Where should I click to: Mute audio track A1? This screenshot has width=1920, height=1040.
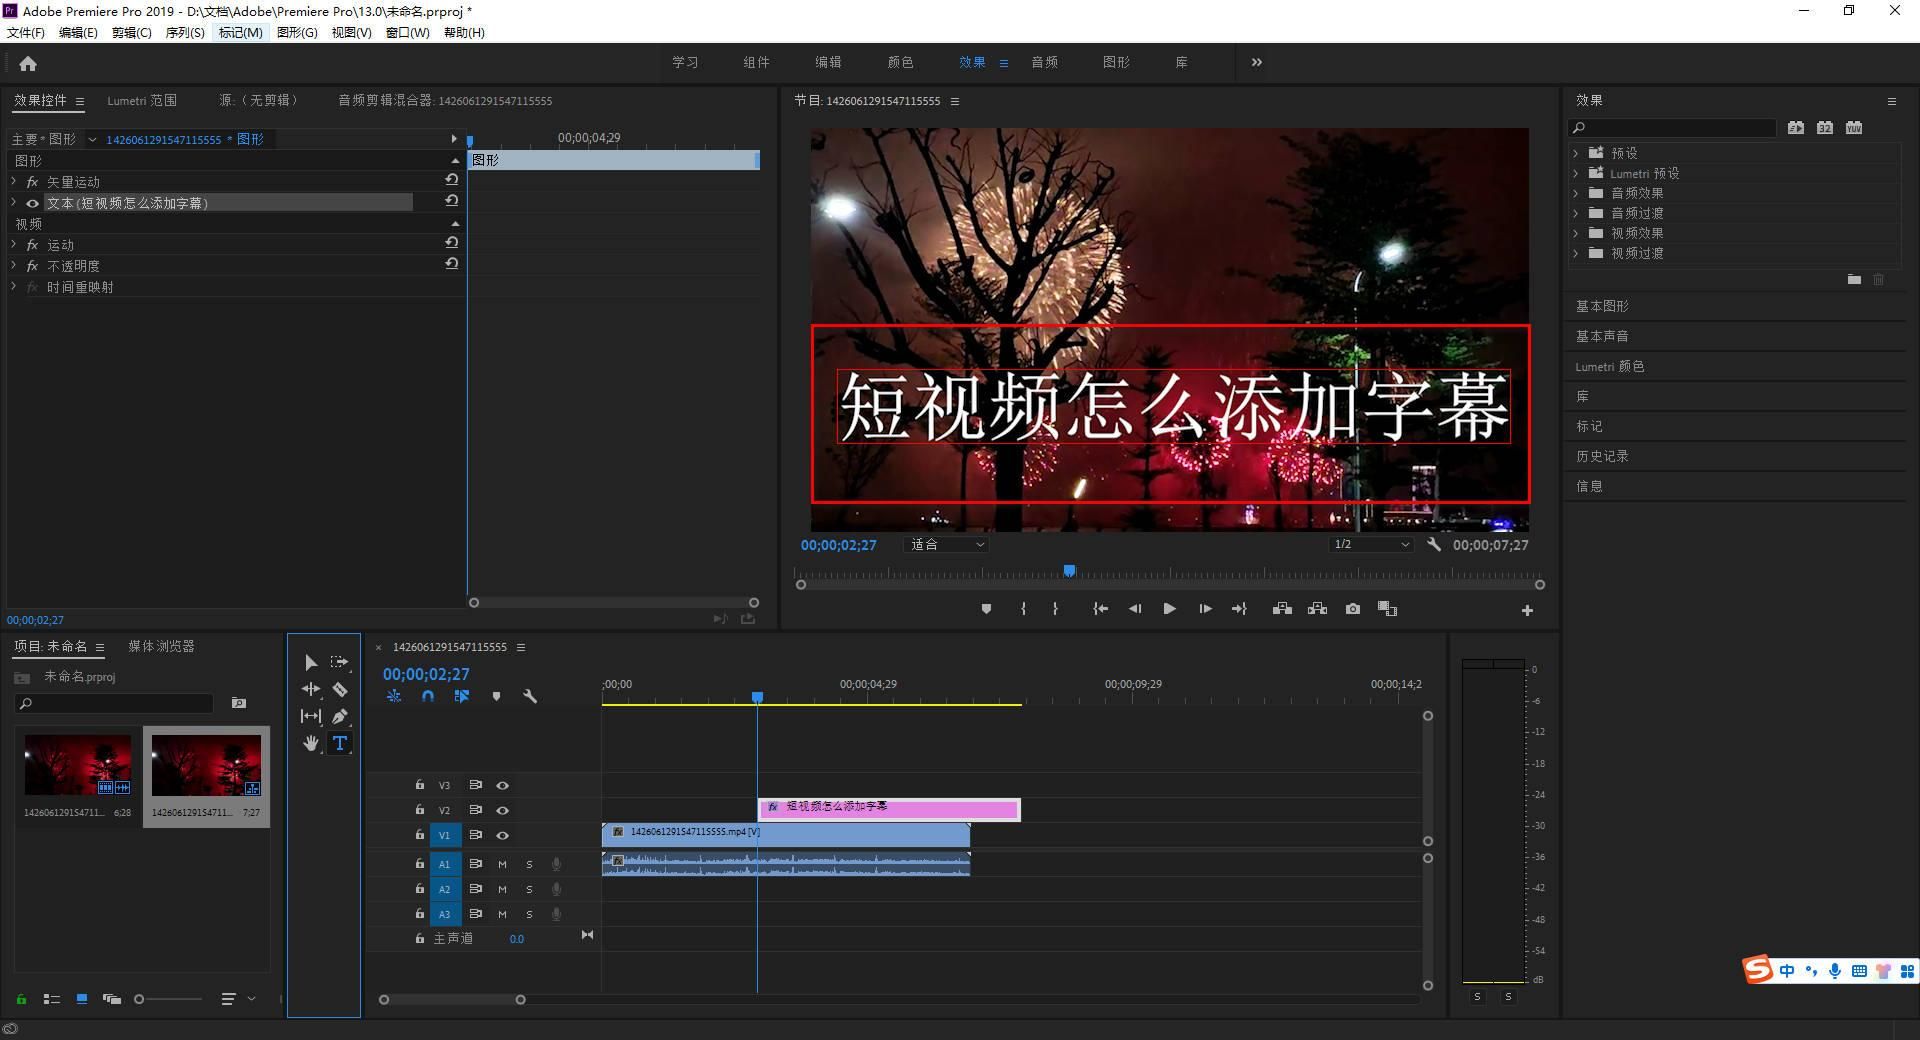pyautogui.click(x=502, y=864)
